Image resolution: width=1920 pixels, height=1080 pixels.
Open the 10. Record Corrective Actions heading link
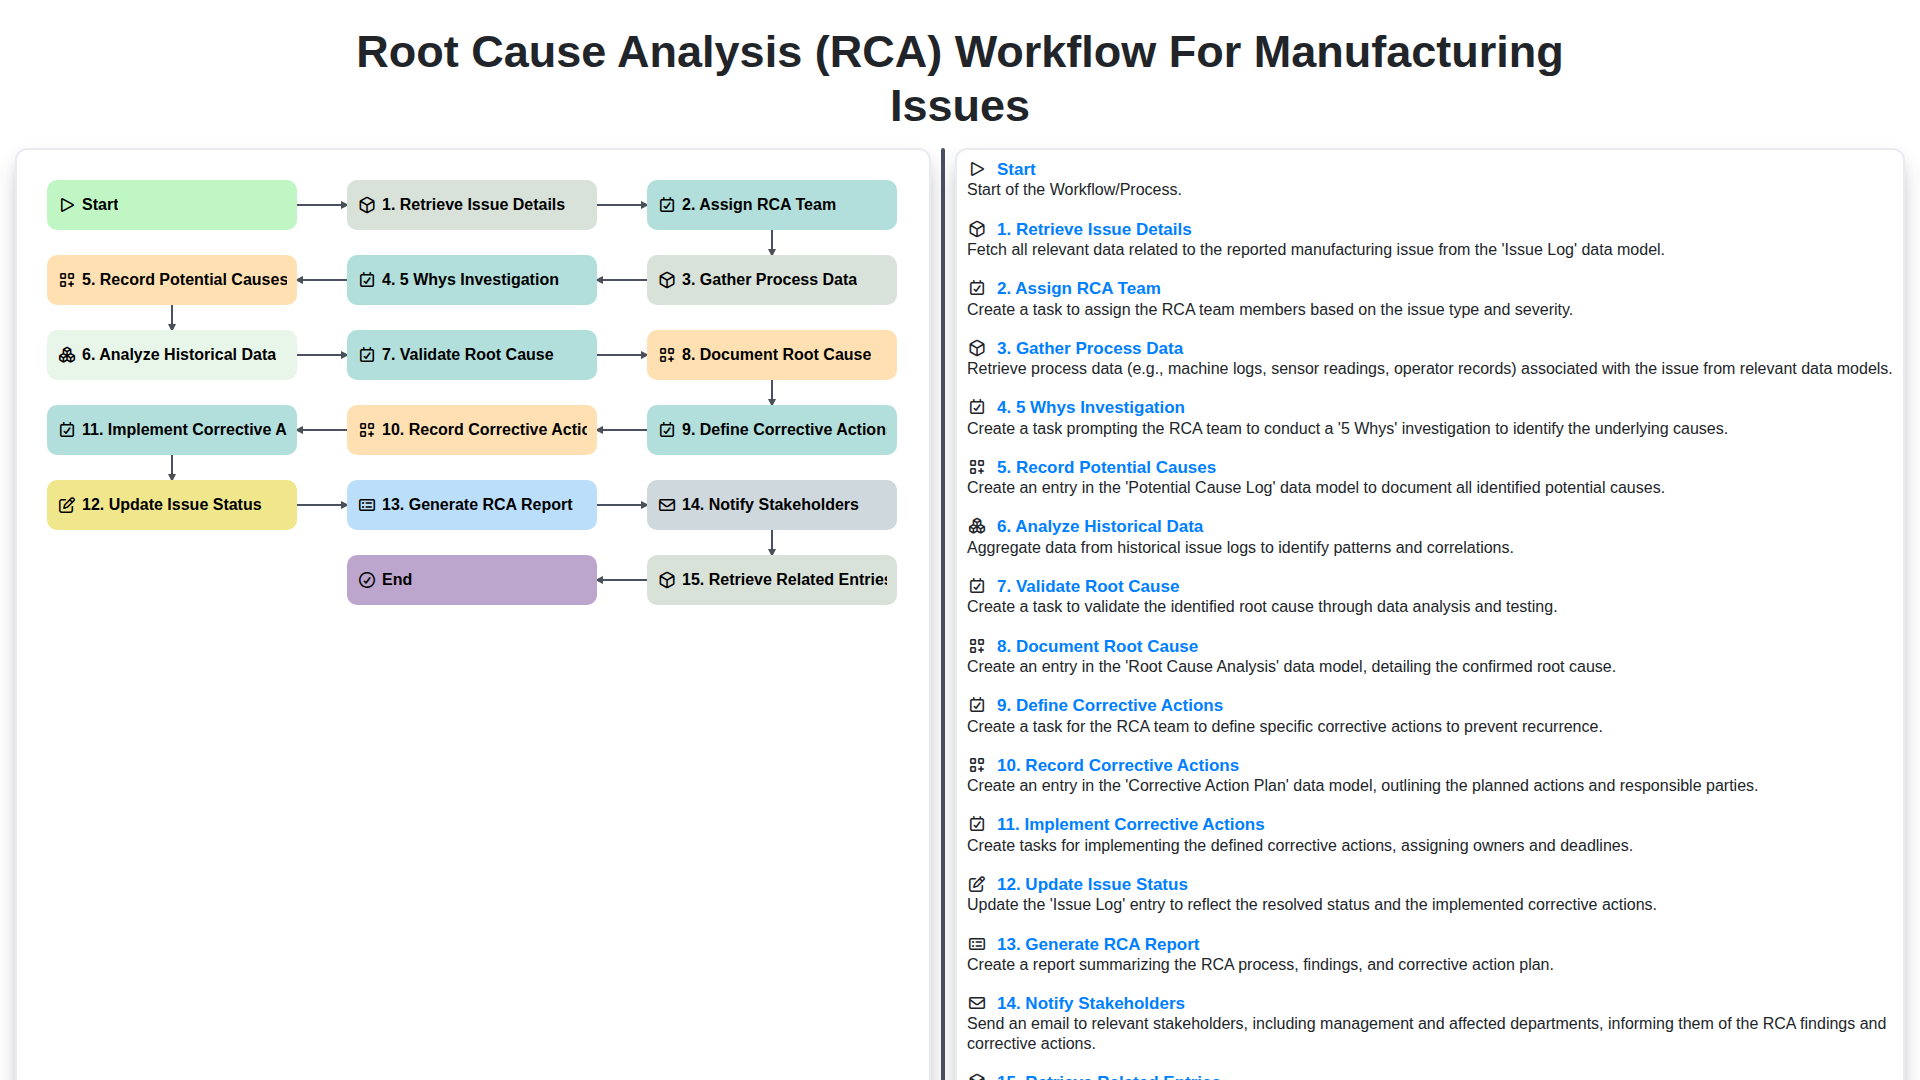click(x=1117, y=765)
